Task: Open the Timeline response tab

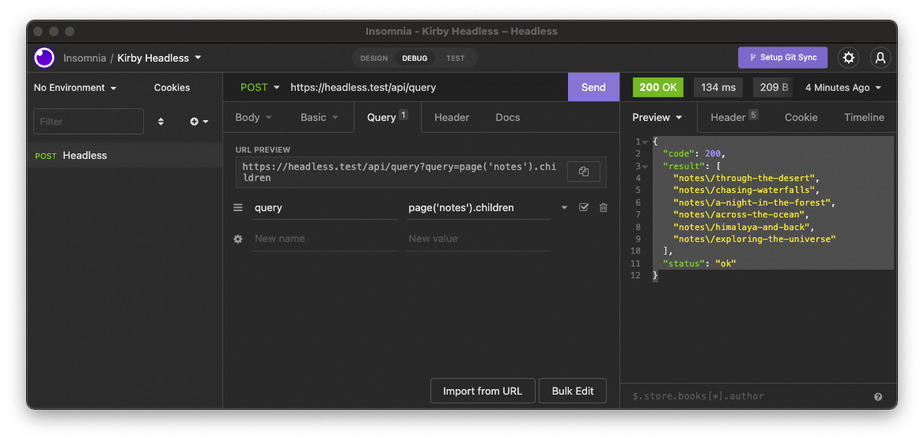Action: (x=863, y=117)
